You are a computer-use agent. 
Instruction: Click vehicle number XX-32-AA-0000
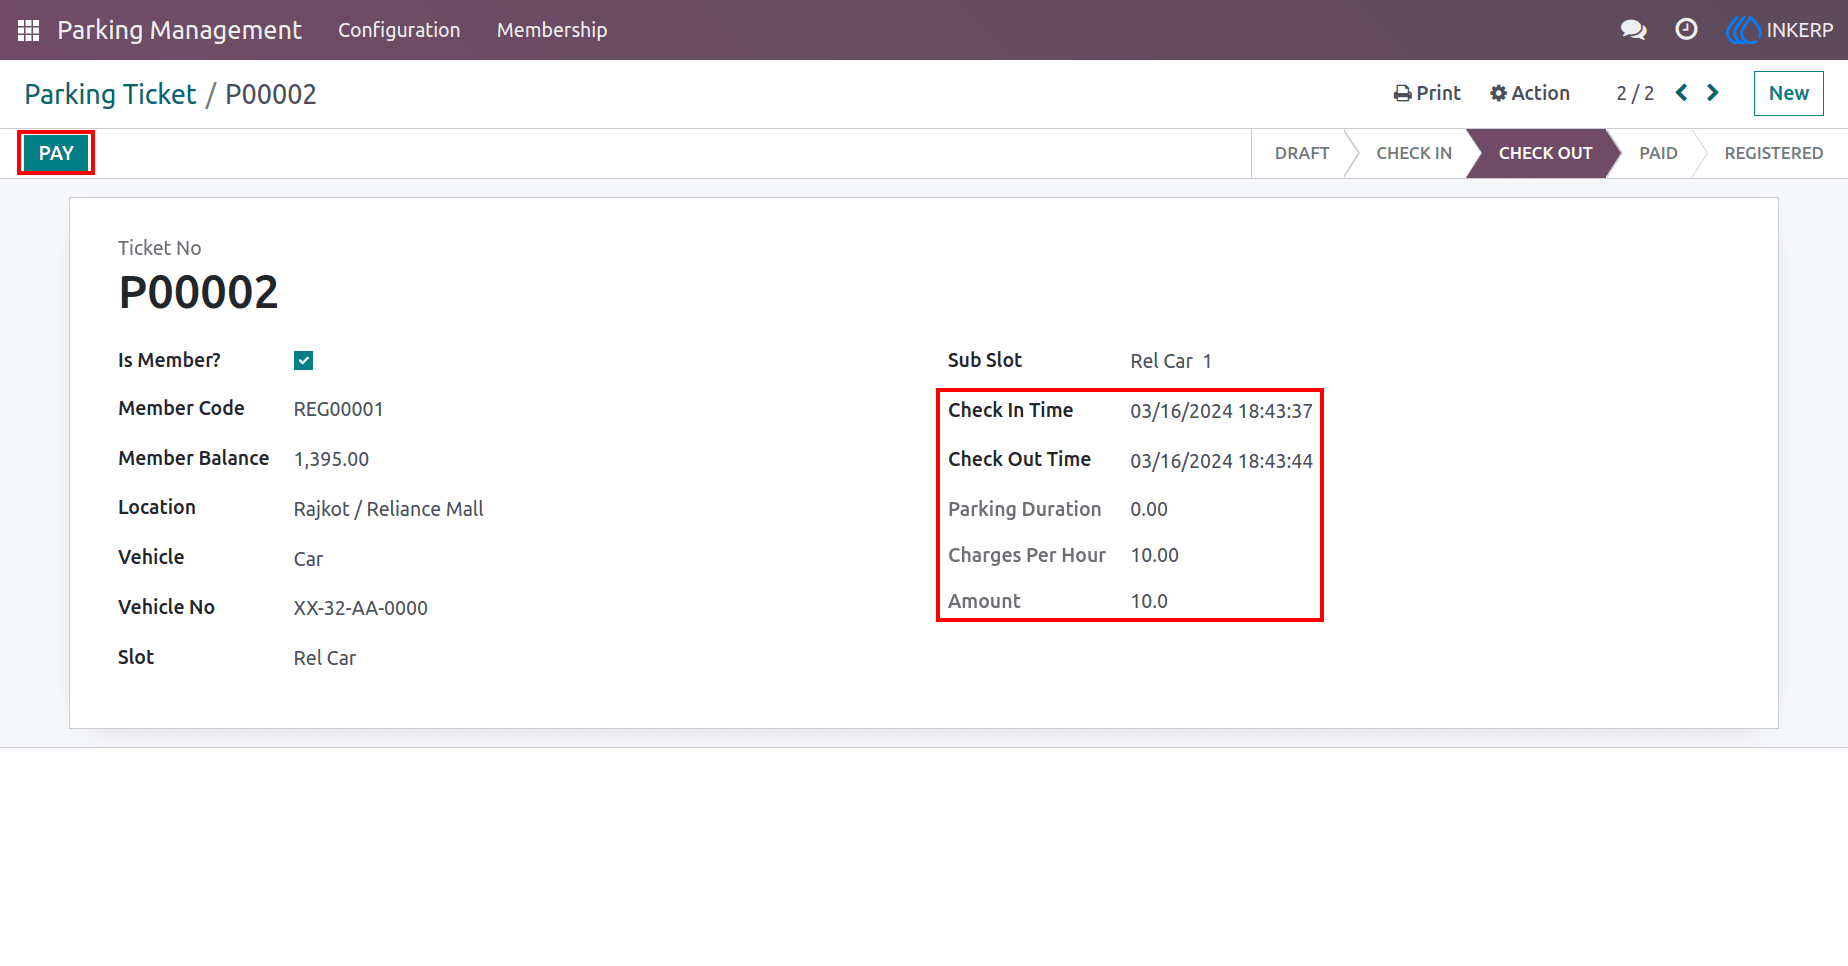[x=361, y=608]
